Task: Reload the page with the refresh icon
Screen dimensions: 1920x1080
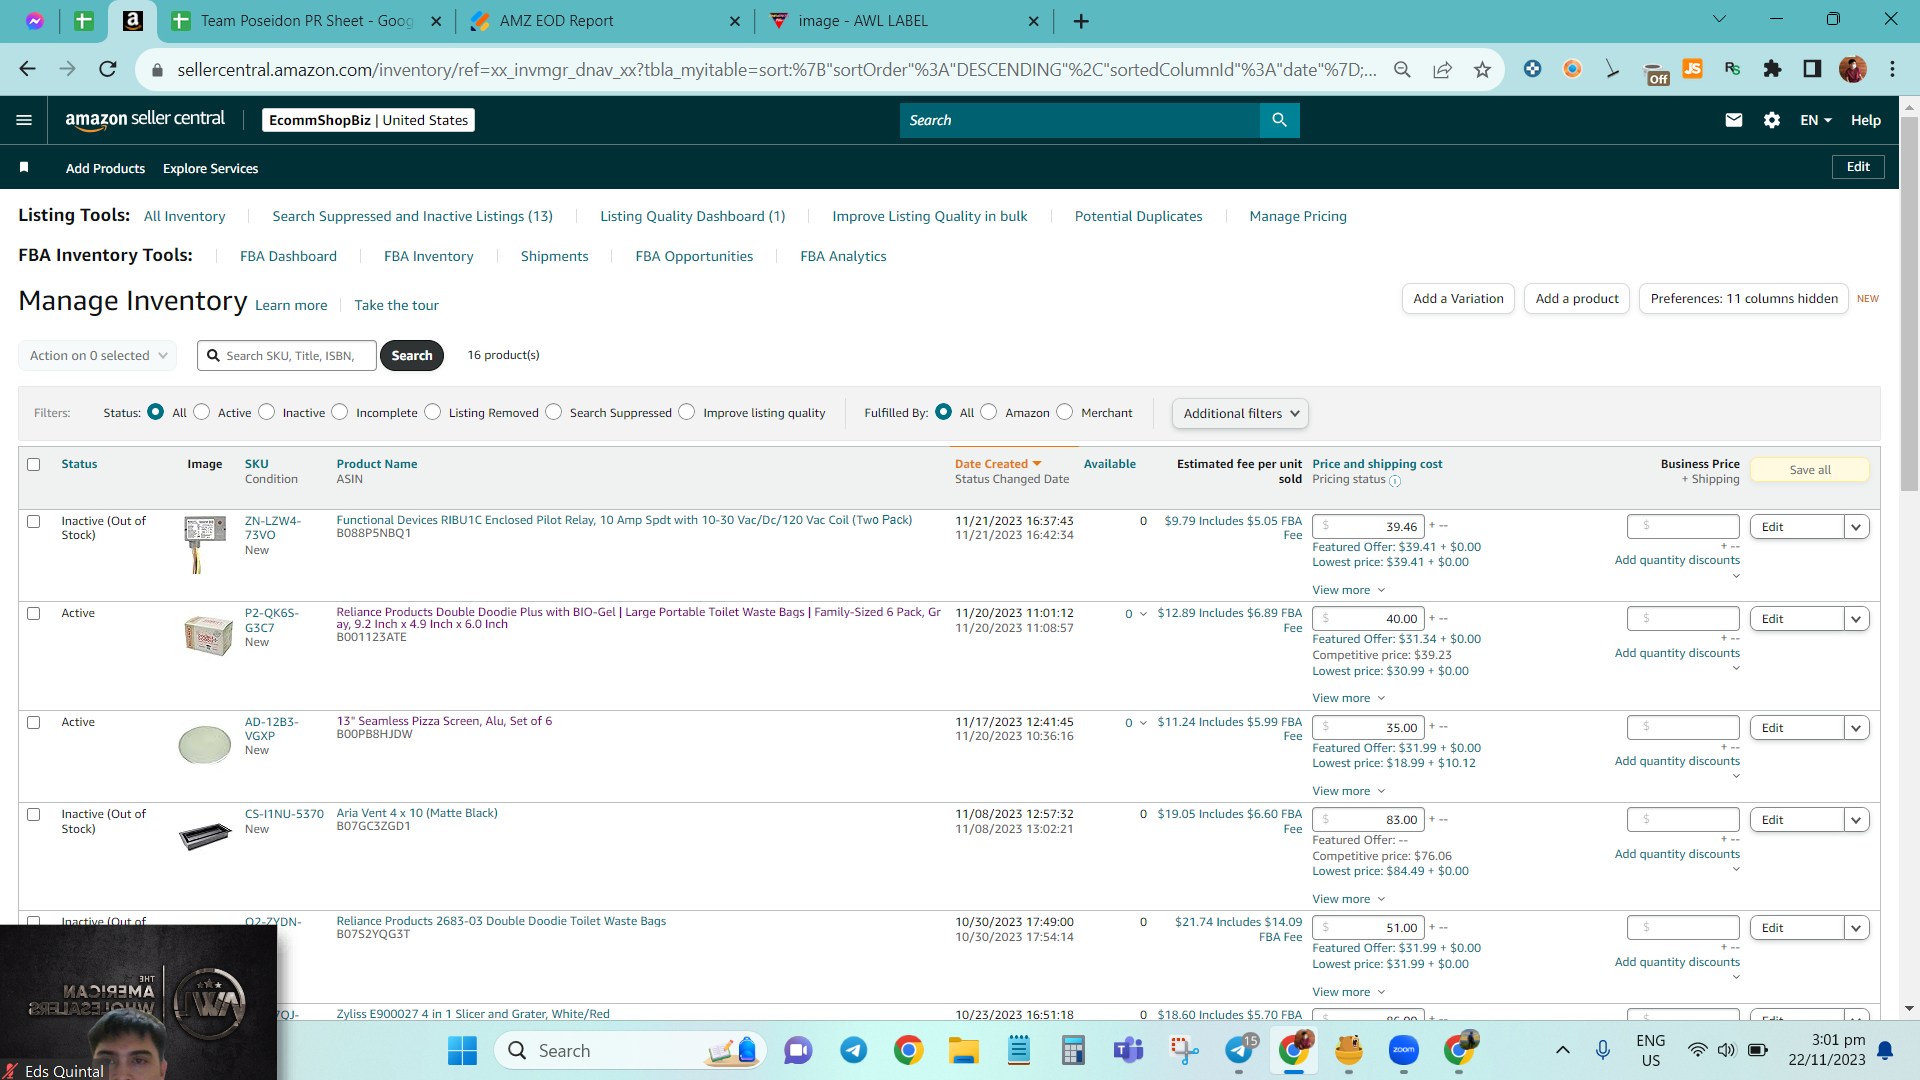Action: [x=108, y=69]
